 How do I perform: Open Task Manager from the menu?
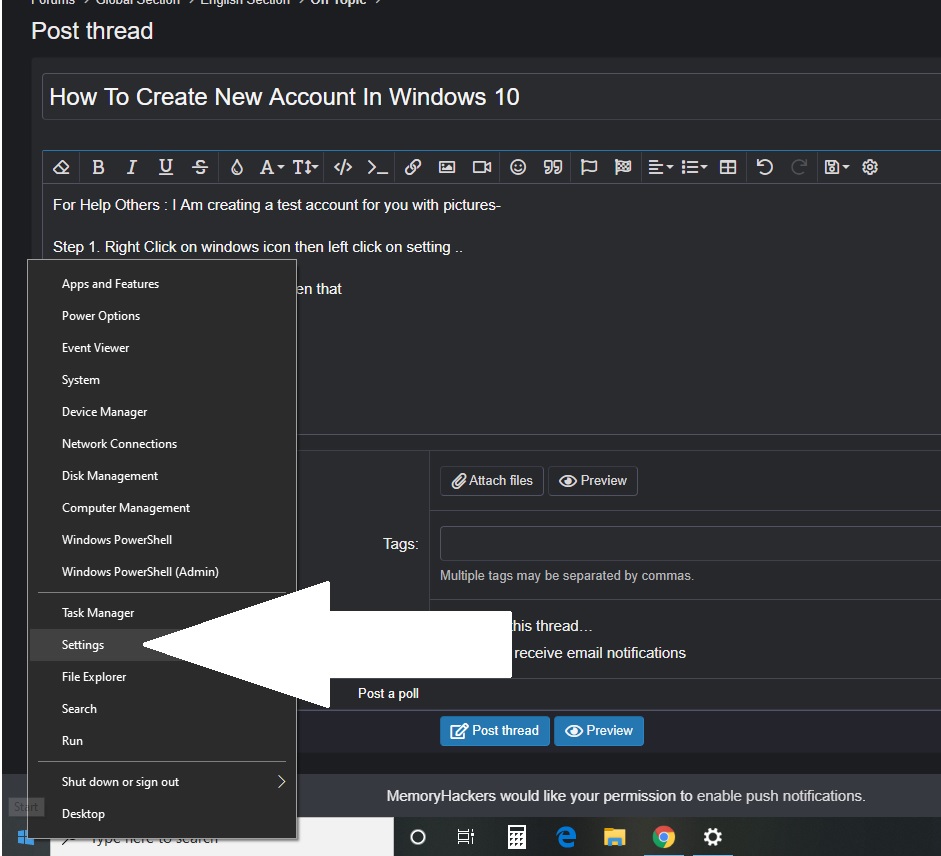coord(162,613)
